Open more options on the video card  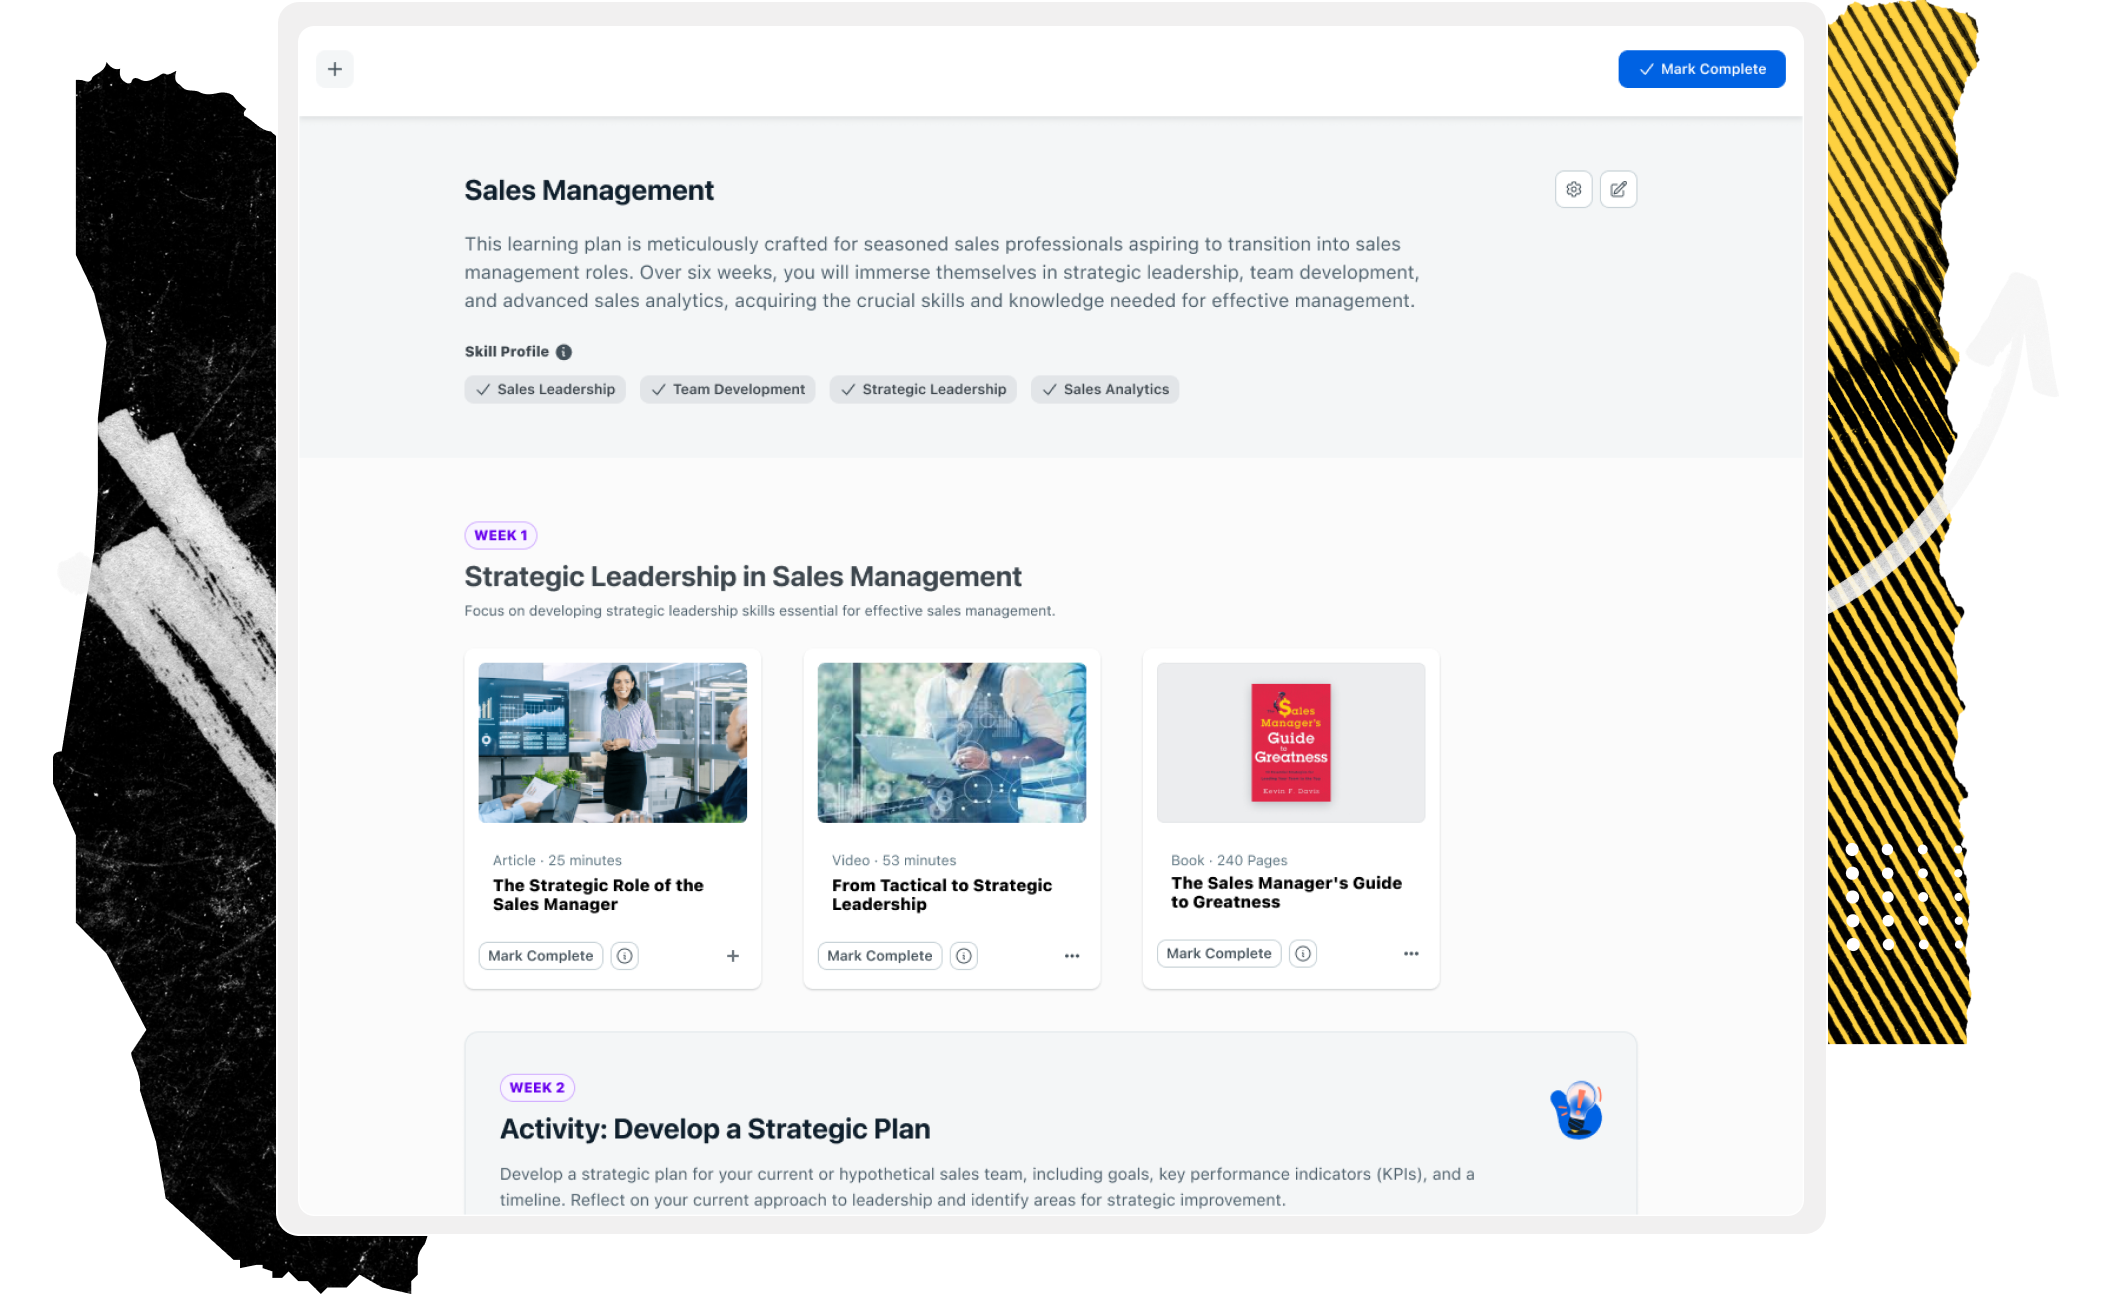(1072, 956)
